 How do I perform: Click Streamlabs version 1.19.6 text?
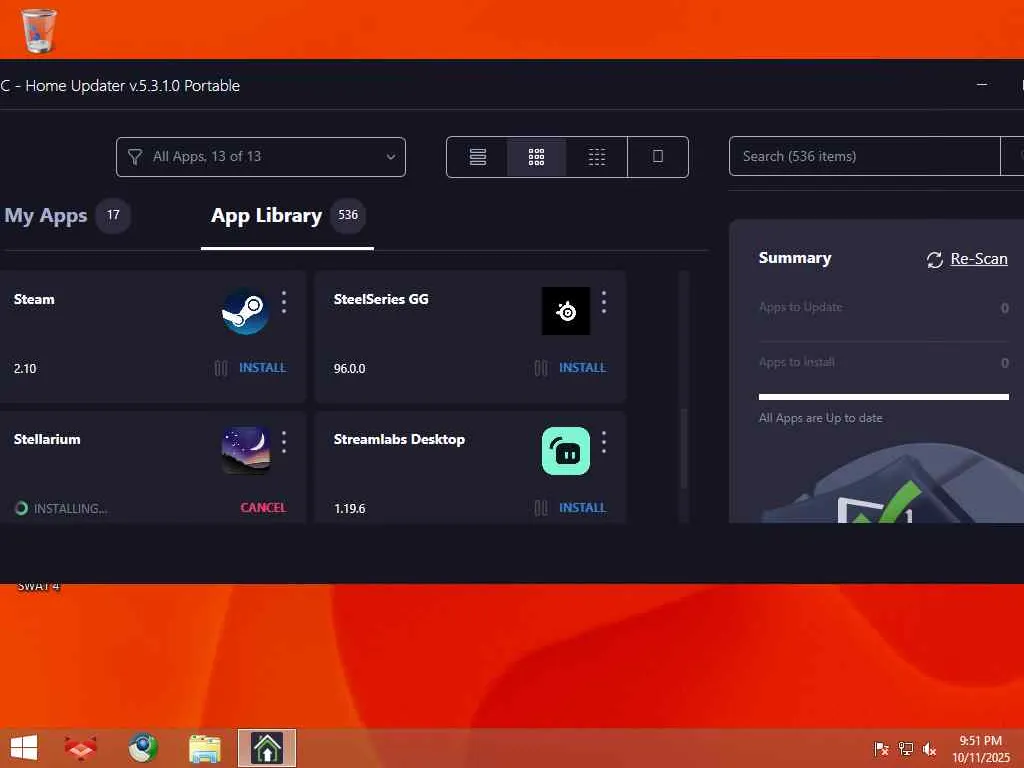tap(349, 508)
